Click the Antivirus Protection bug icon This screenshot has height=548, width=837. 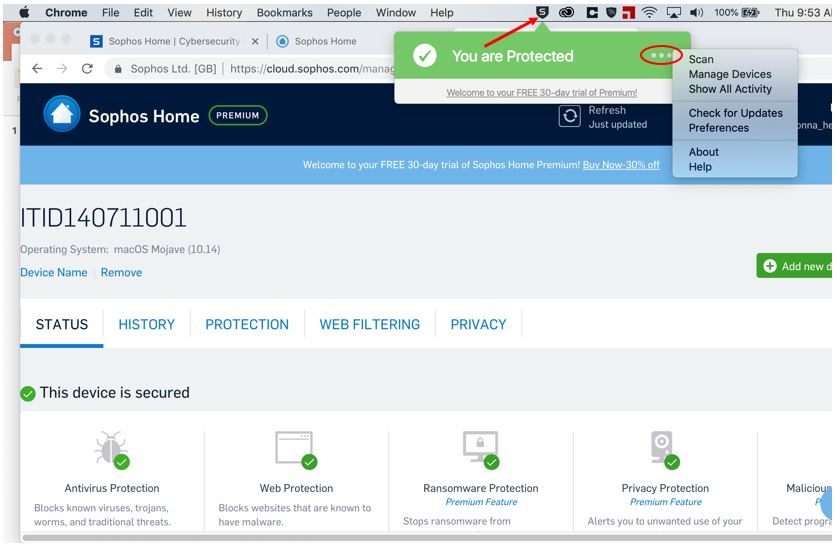click(x=112, y=449)
